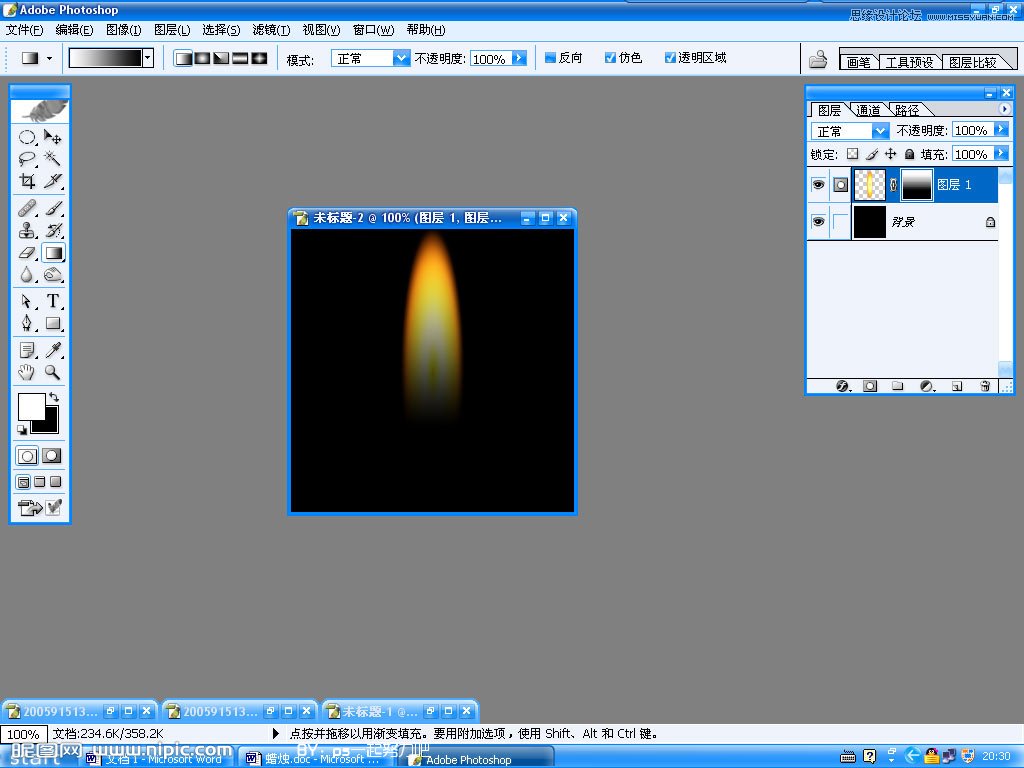The height and width of the screenshot is (768, 1024).
Task: Select the Brush tool
Action: click(52, 209)
